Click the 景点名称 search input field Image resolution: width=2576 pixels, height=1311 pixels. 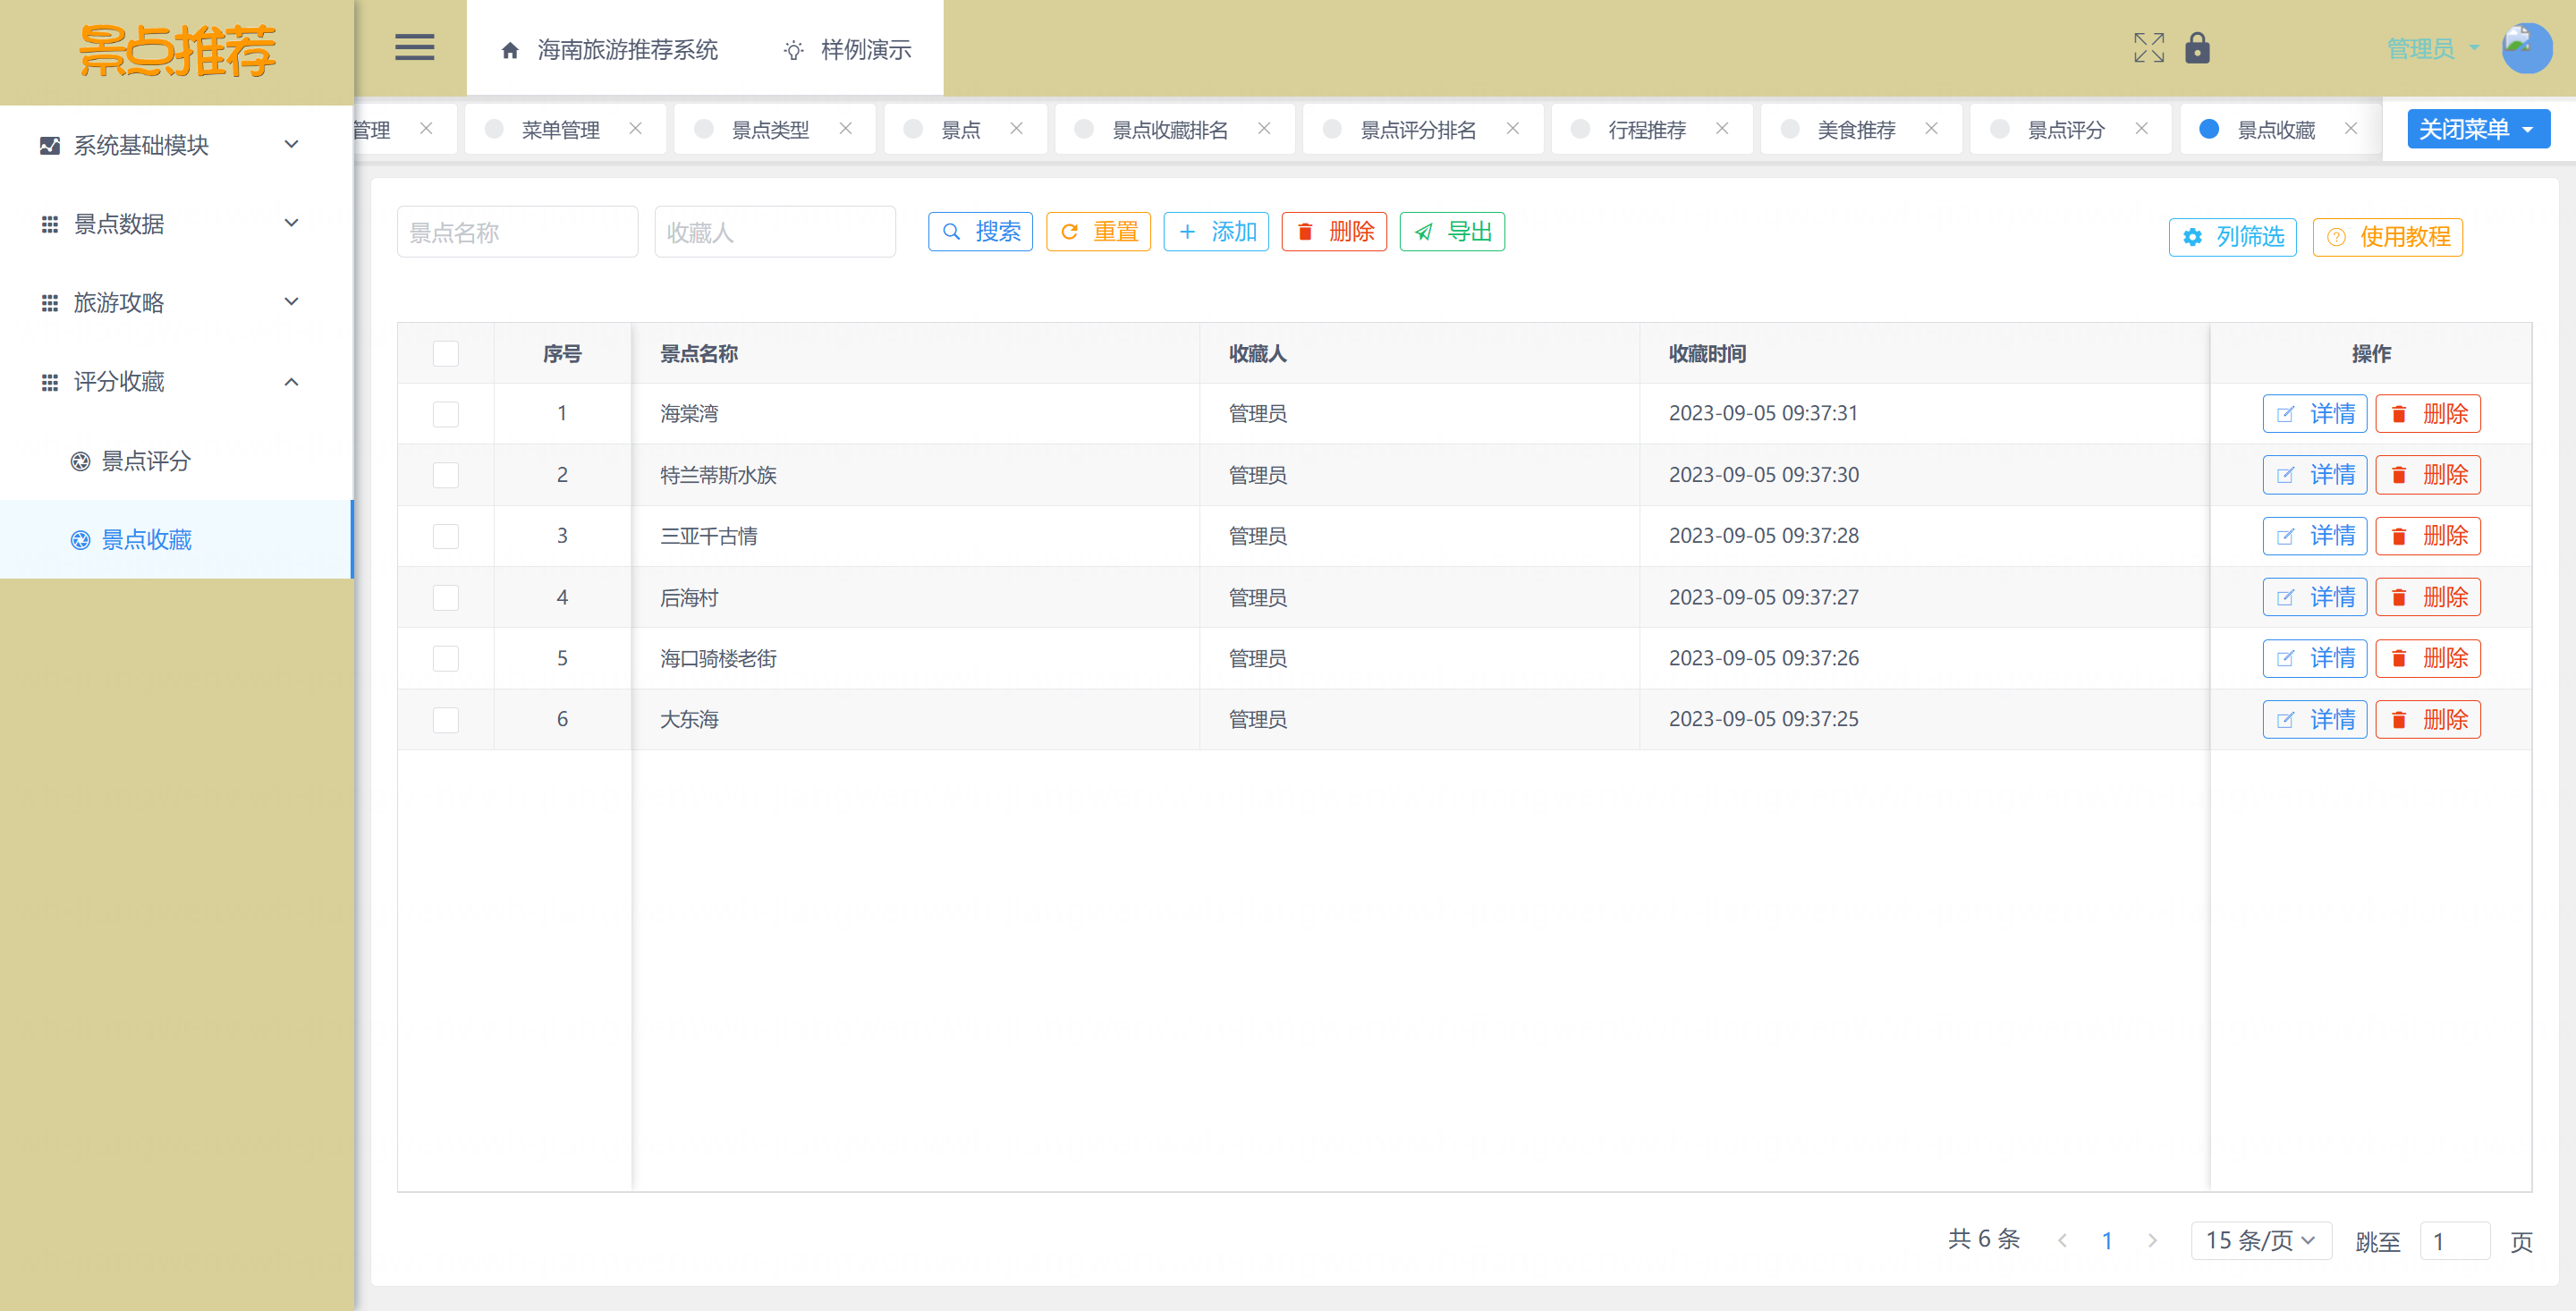(517, 232)
